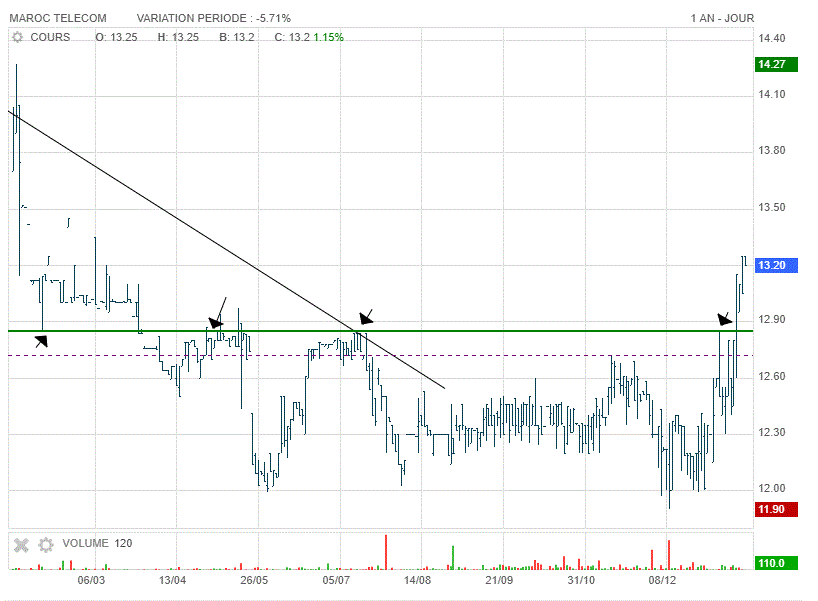Click the 12.90 price axis label
The image size is (818, 601).
pos(772,320)
